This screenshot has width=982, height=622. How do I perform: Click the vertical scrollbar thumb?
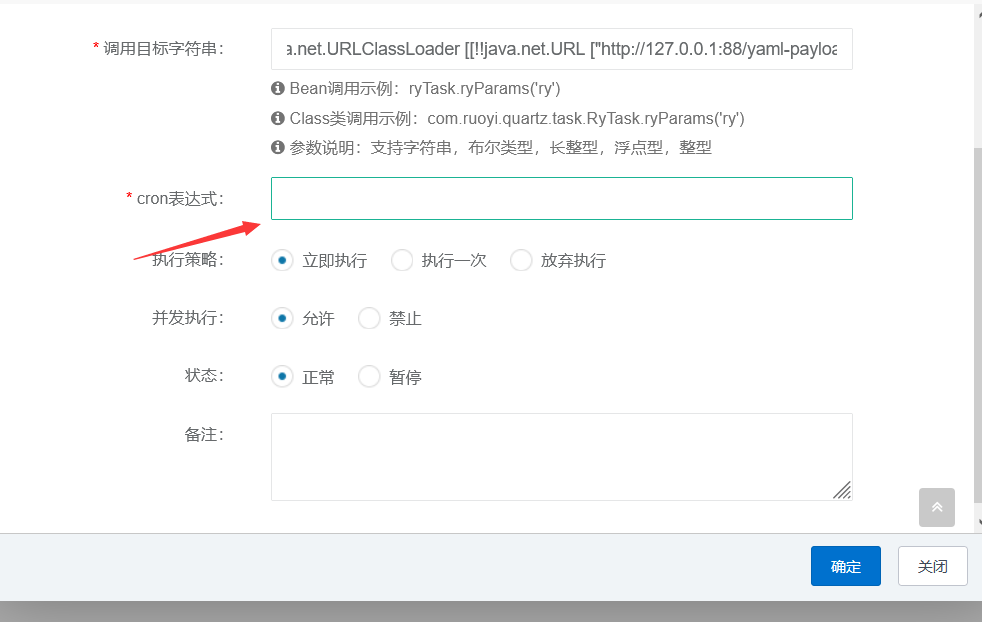[978, 324]
